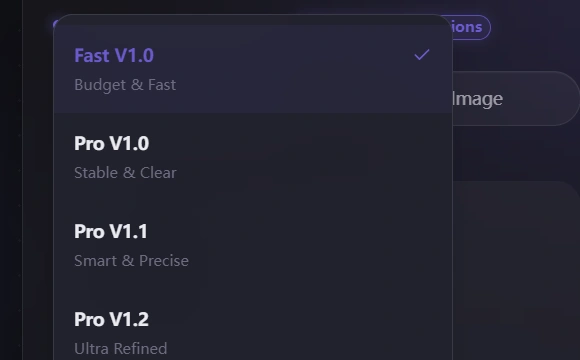Click the partially hidden purple pill ending in 'ions'
Viewport: 580px width, 360px height.
[x=471, y=27]
